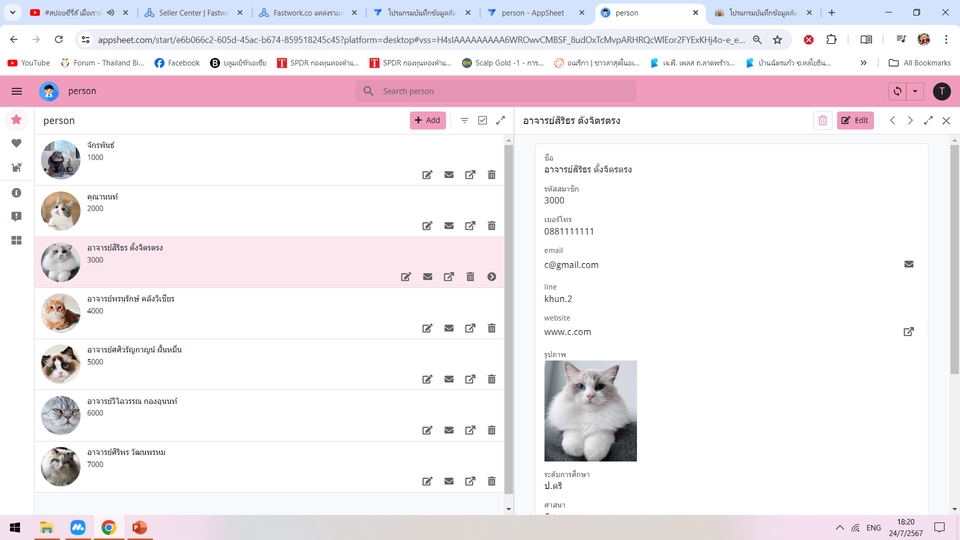Open the T user account avatar
The width and height of the screenshot is (960, 540).
[942, 91]
